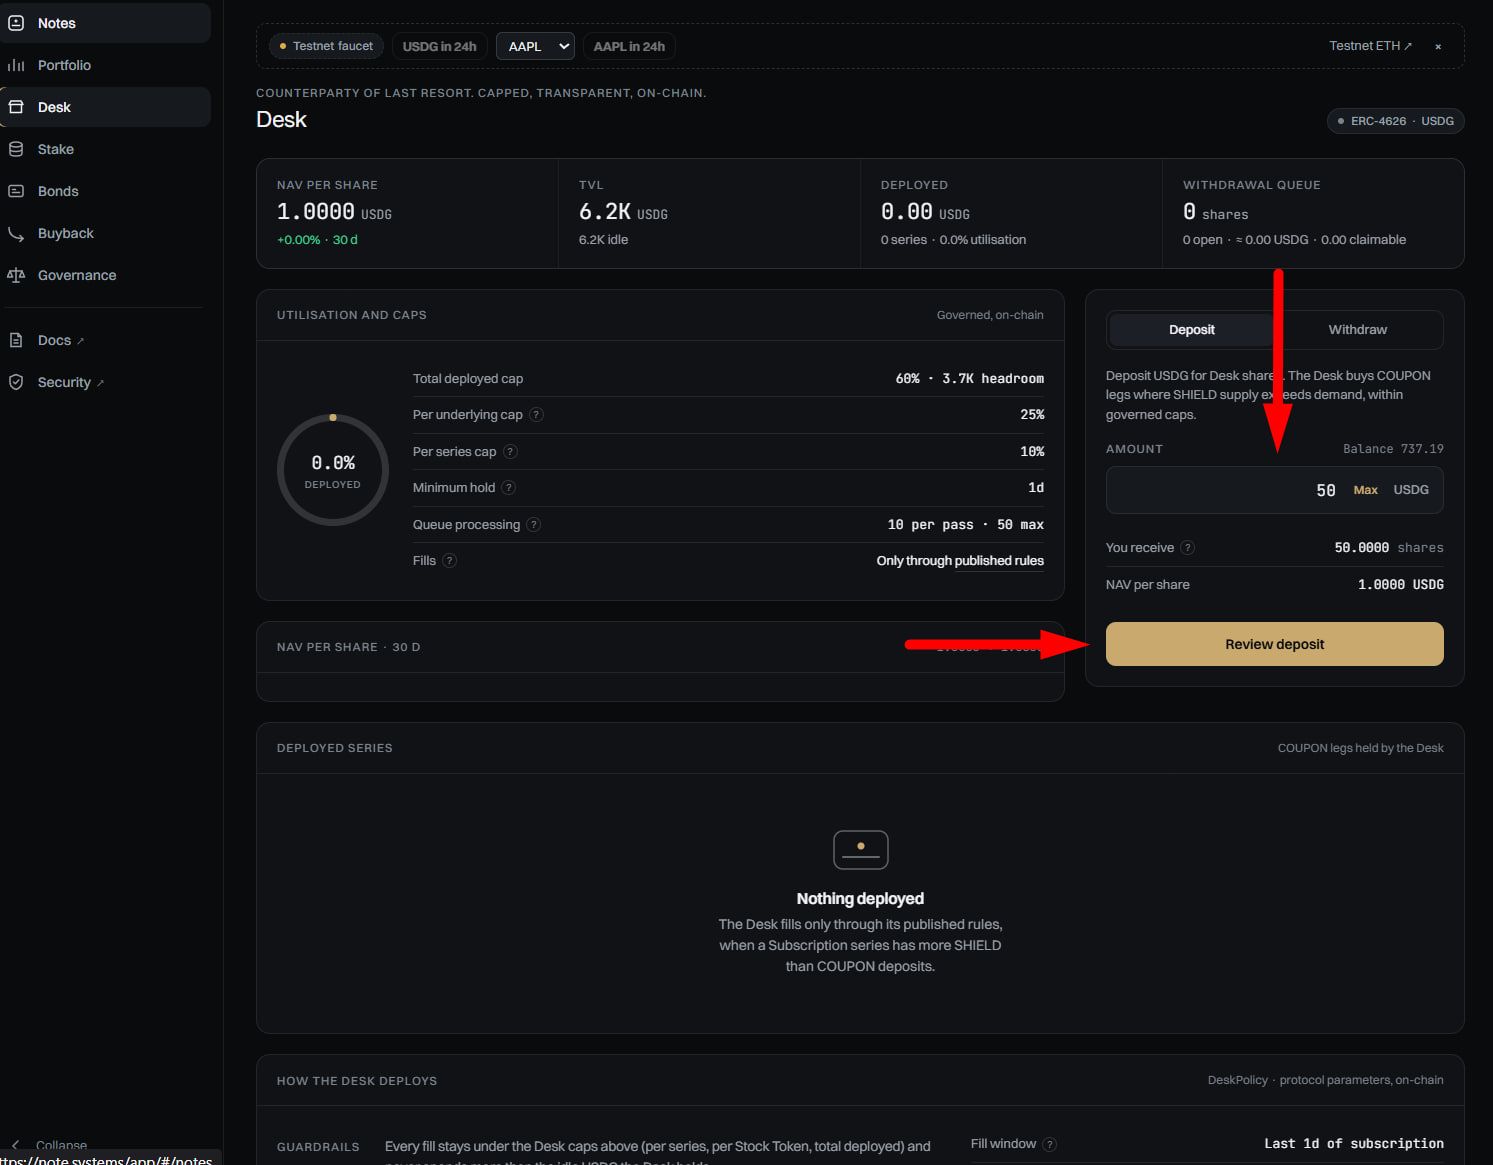The height and width of the screenshot is (1165, 1493).
Task: Open the Notes sidebar icon
Action: pyautogui.click(x=16, y=23)
